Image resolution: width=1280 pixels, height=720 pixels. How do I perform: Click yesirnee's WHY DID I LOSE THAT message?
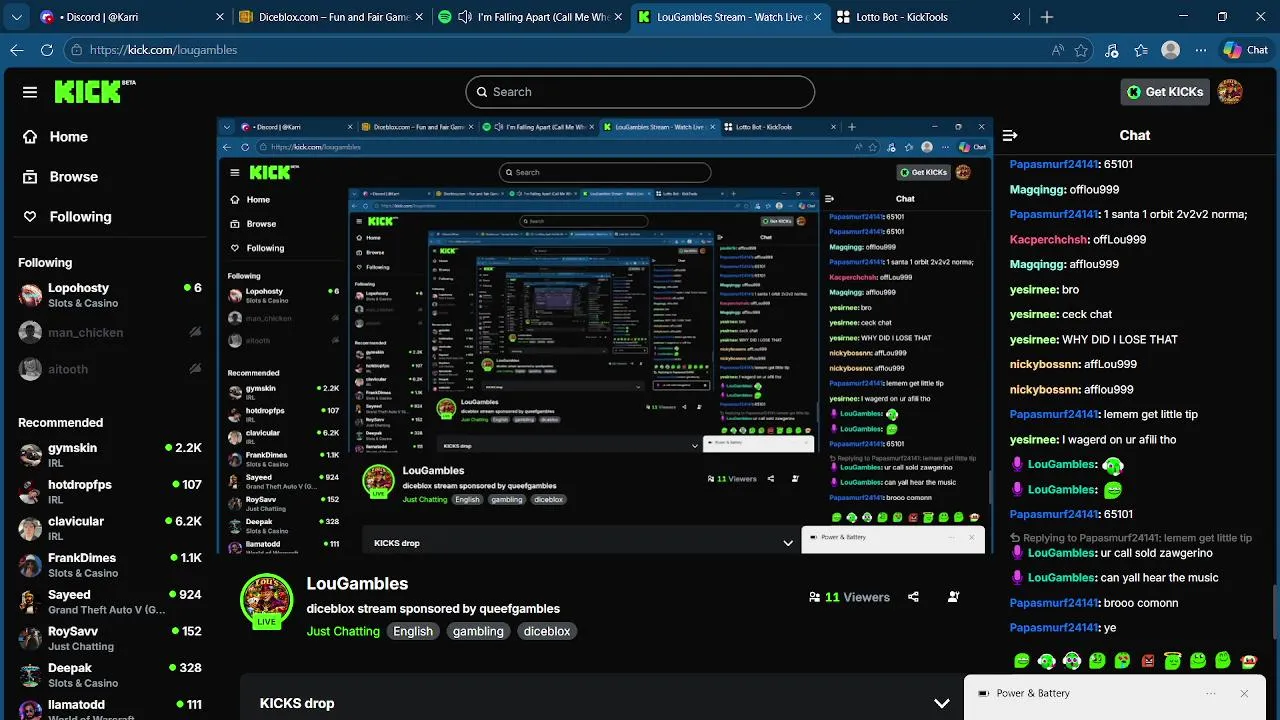pyautogui.click(x=1120, y=340)
